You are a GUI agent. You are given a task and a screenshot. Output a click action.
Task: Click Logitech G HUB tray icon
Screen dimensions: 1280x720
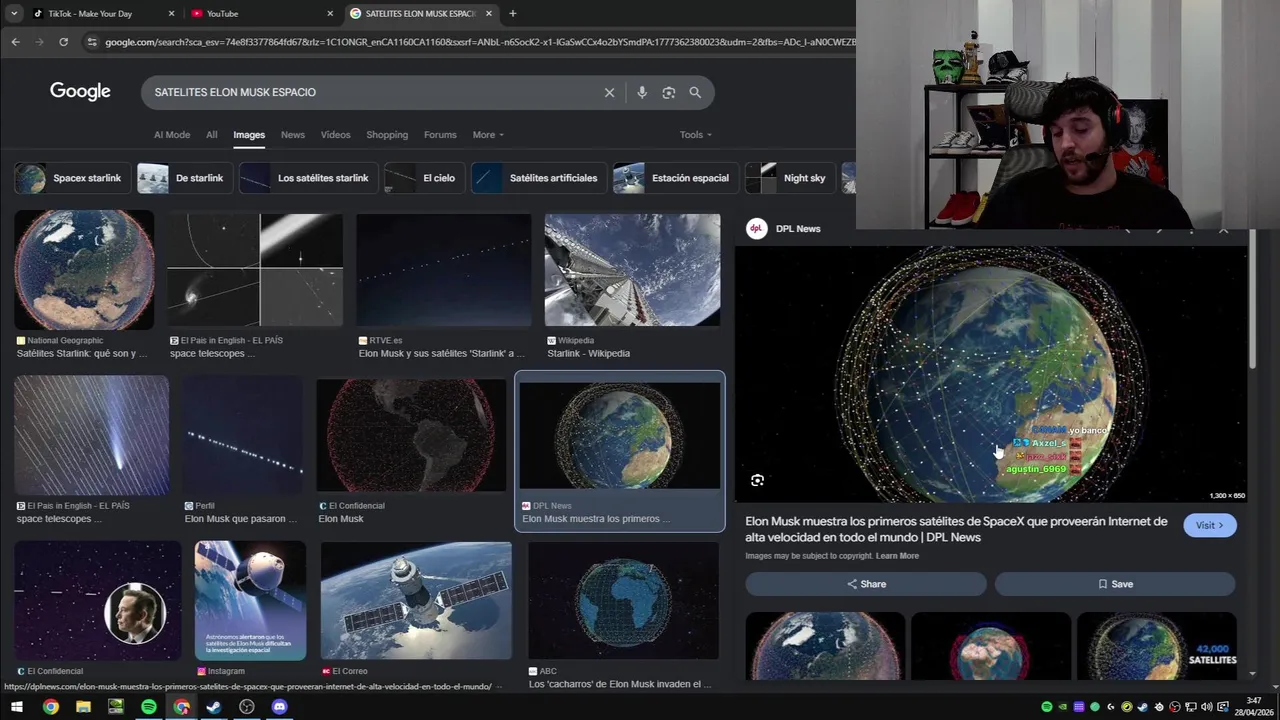1111,707
